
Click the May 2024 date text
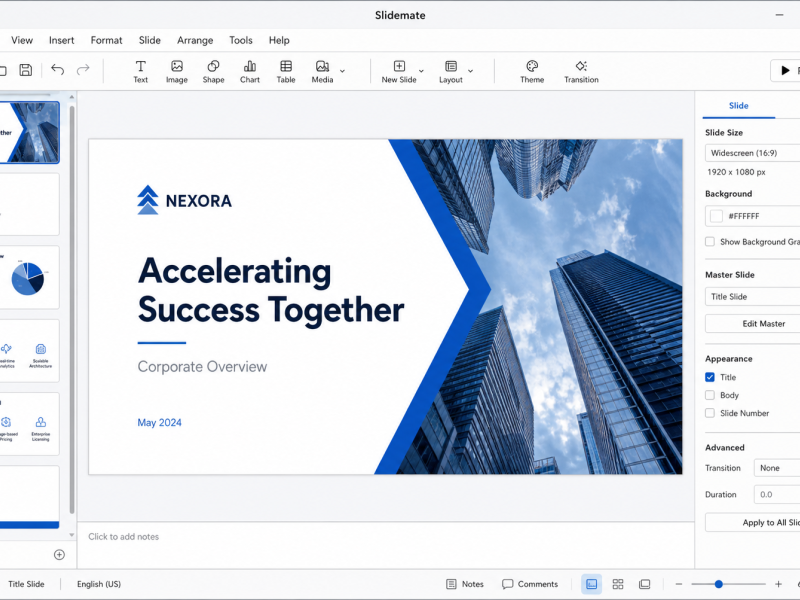[159, 422]
